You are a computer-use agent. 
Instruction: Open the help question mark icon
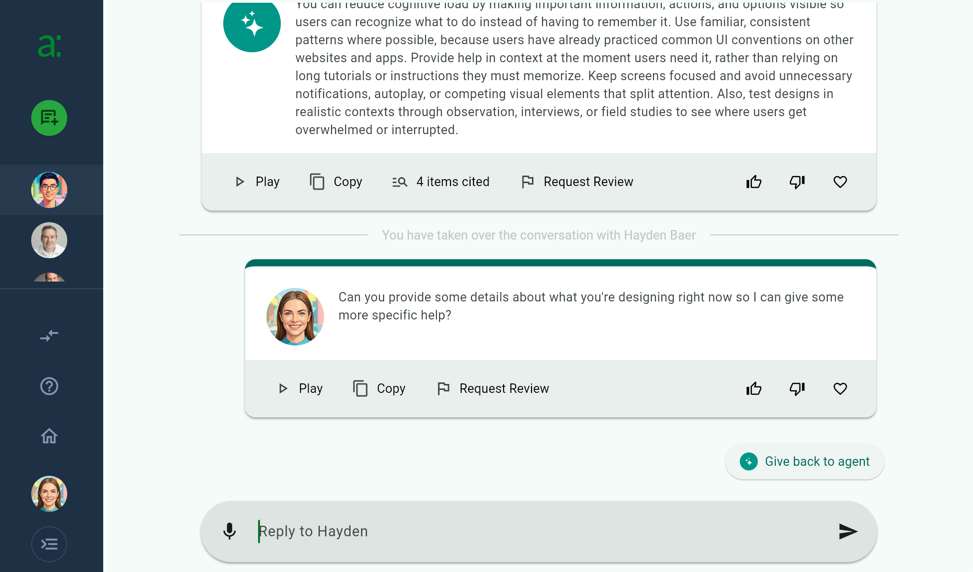tap(49, 387)
